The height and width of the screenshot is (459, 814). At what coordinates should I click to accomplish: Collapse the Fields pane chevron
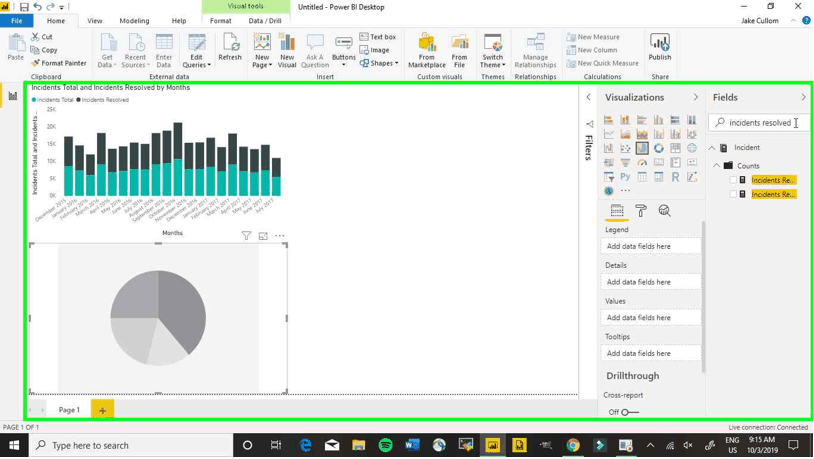803,97
